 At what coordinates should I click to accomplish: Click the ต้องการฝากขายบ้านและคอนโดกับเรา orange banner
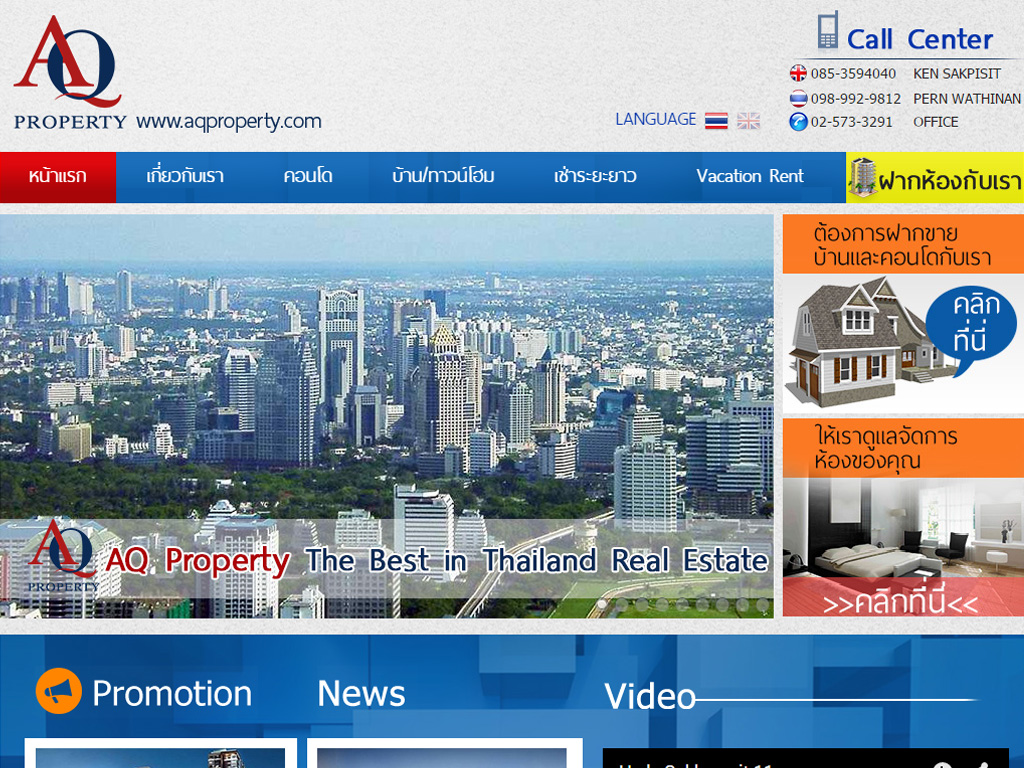pyautogui.click(x=903, y=244)
